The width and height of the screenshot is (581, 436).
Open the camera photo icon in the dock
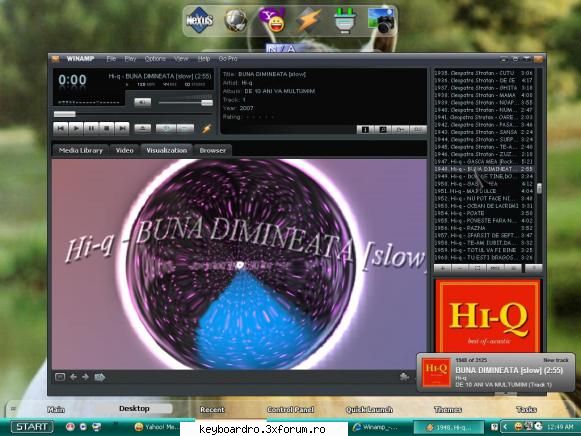381,20
